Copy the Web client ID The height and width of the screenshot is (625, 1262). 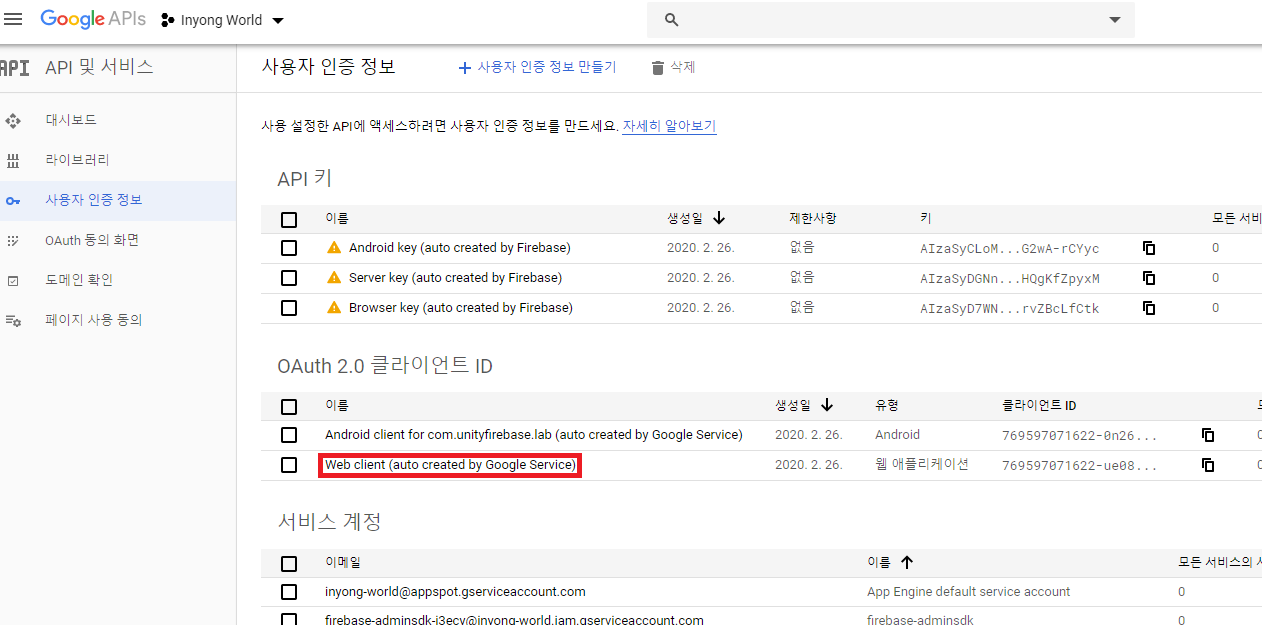1208,465
